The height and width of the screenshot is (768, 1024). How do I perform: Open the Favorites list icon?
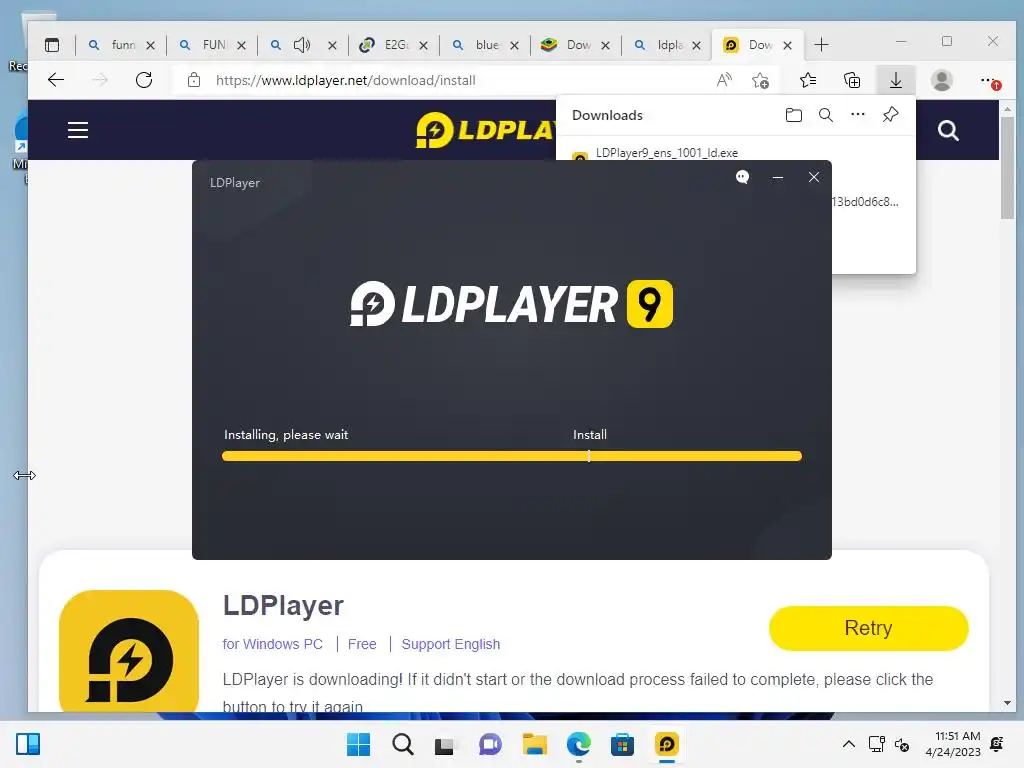point(808,80)
